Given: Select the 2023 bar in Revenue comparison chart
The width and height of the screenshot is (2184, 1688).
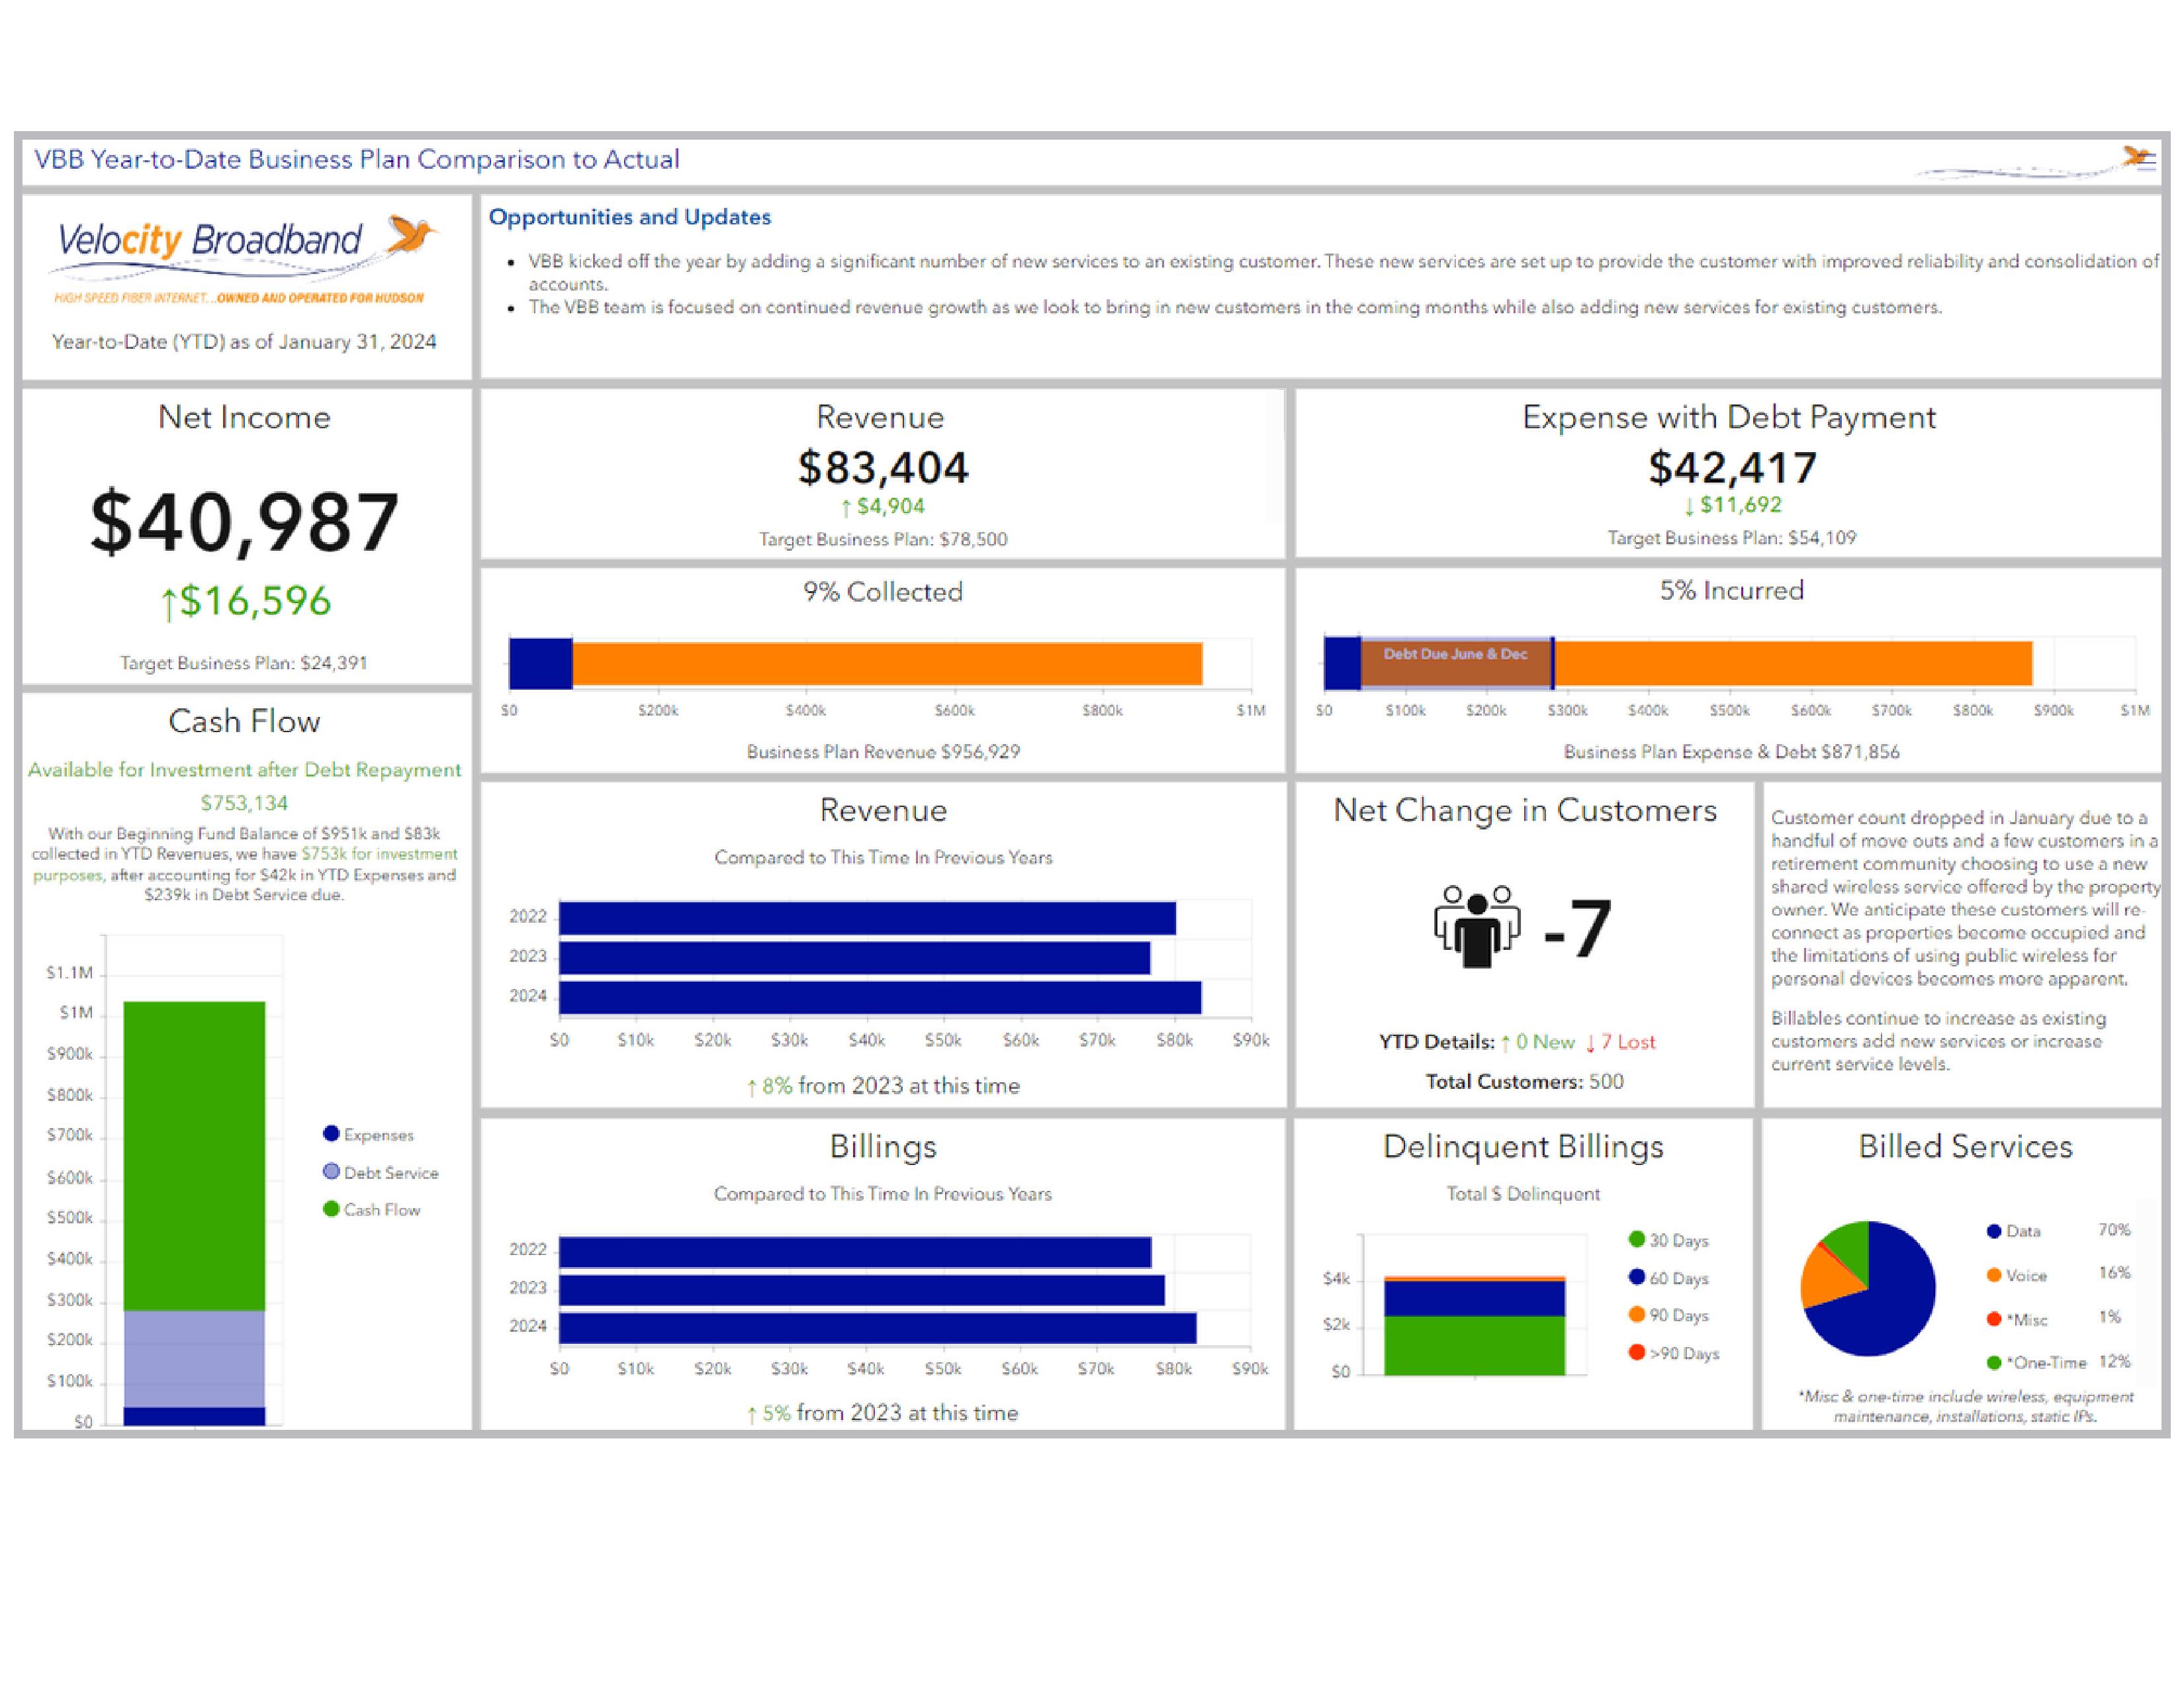Looking at the screenshot, I should pos(854,958).
